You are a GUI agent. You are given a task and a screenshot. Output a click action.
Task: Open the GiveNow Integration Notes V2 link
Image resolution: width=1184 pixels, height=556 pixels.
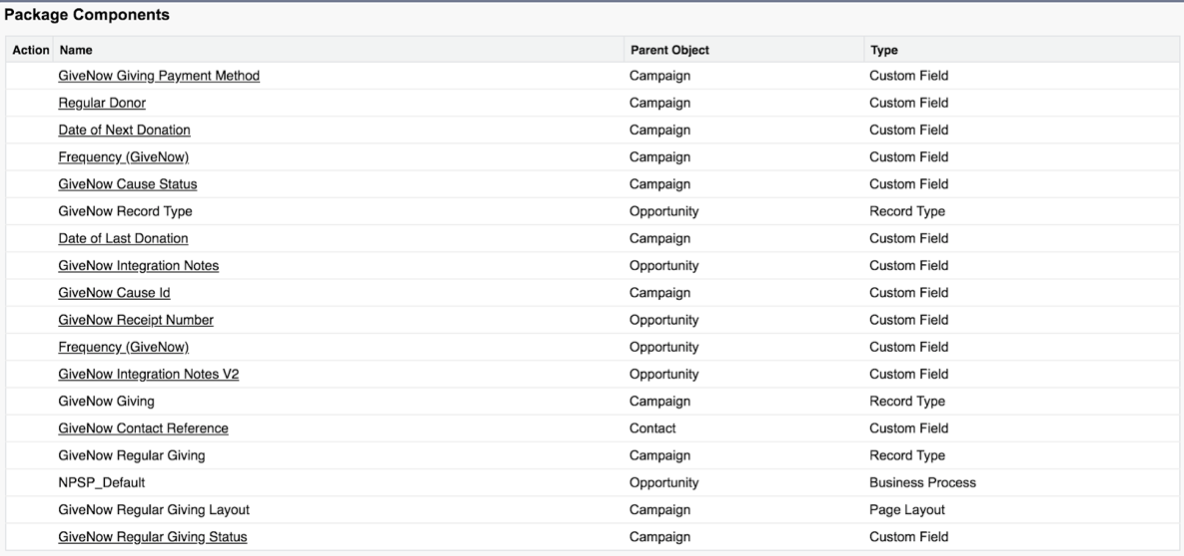[x=149, y=375]
